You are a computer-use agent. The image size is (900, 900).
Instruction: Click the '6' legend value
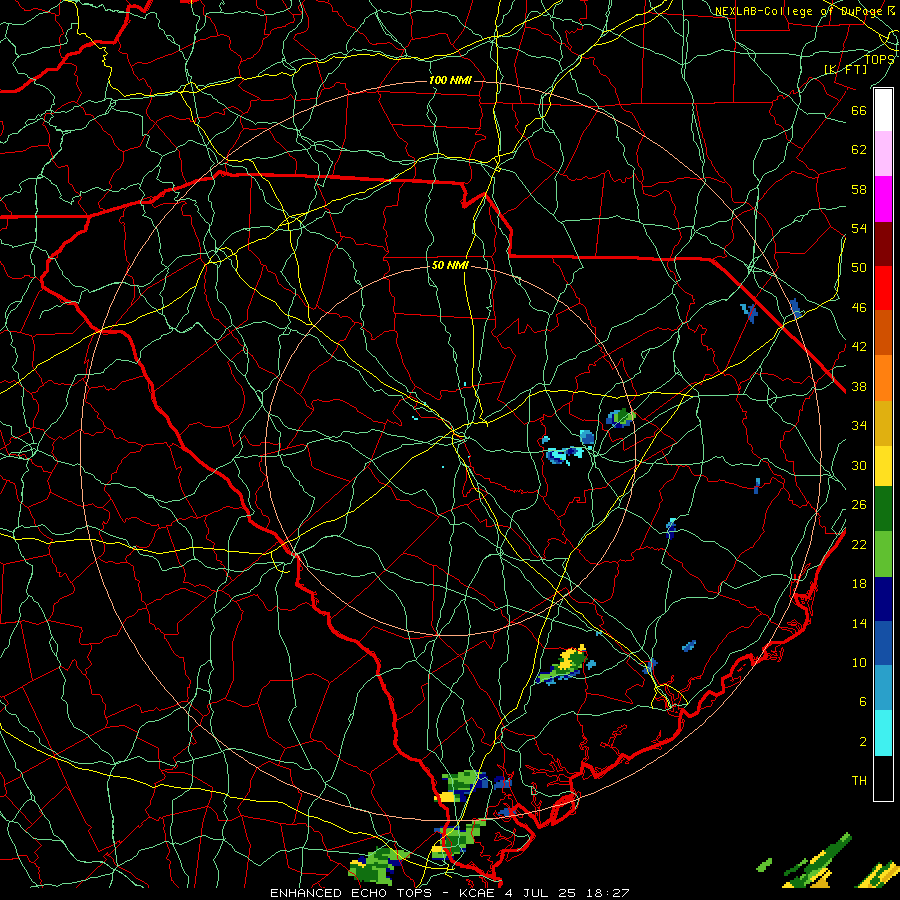pyautogui.click(x=863, y=702)
